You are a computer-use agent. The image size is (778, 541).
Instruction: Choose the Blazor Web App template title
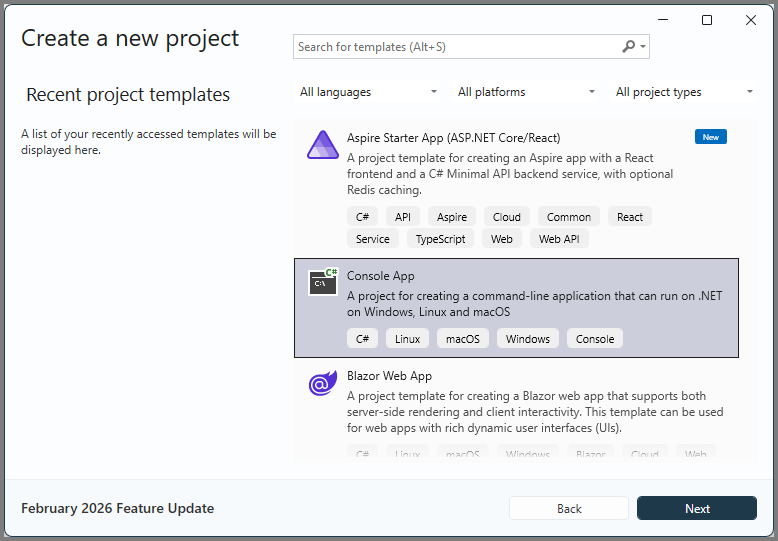(x=389, y=376)
